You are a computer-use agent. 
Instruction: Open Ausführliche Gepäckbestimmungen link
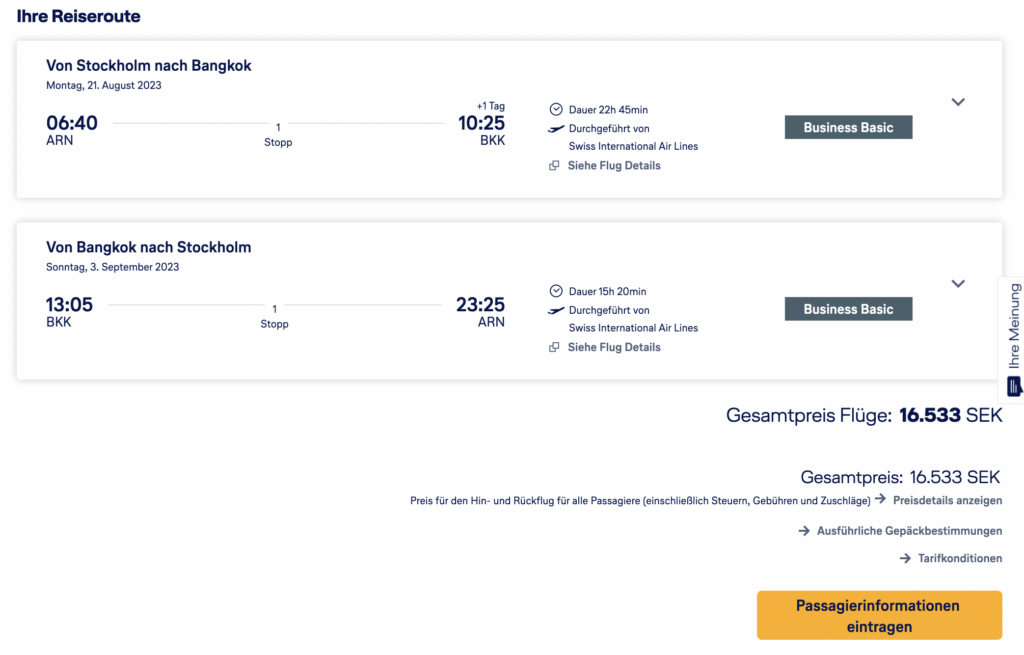(909, 531)
